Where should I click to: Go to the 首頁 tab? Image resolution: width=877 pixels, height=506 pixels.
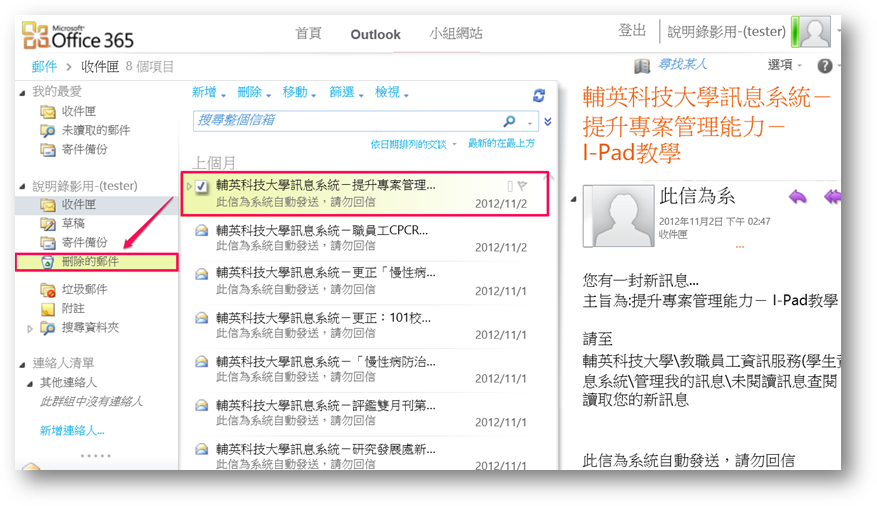308,34
